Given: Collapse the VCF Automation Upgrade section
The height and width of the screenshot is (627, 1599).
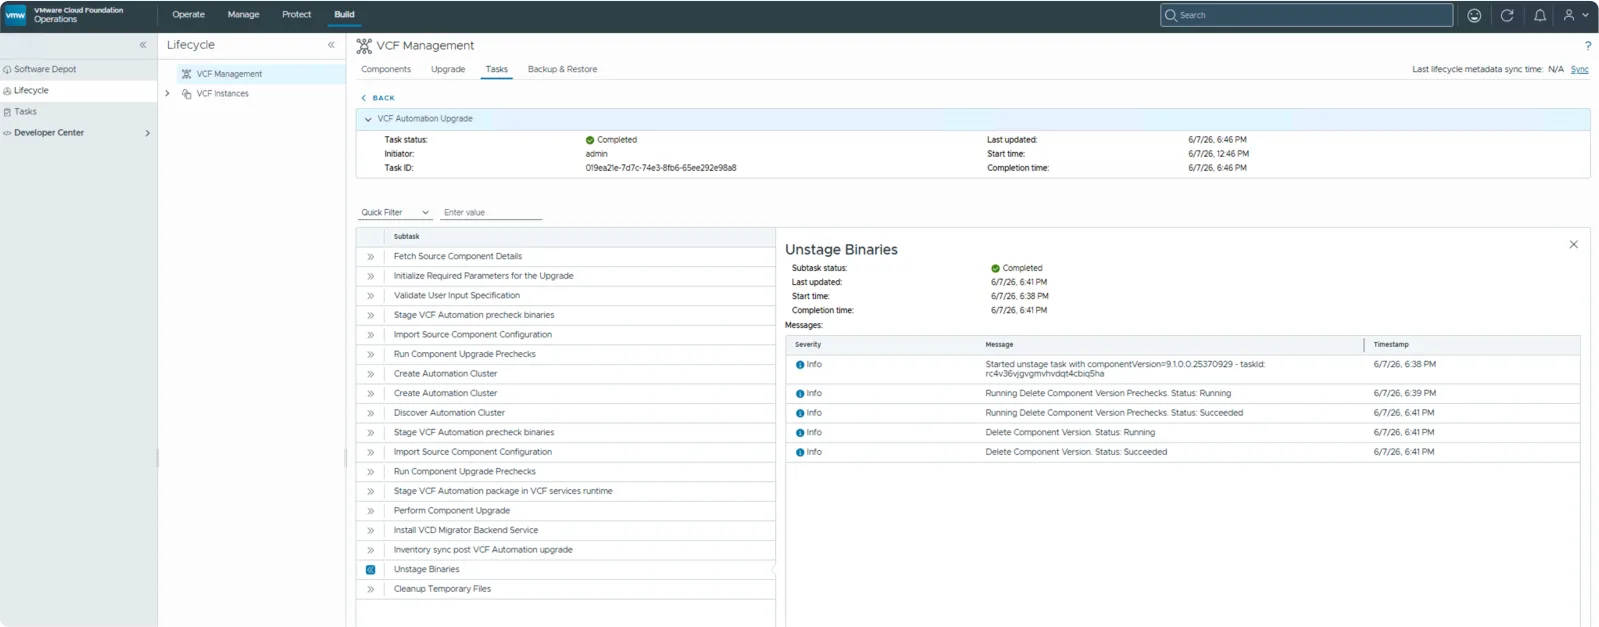Looking at the screenshot, I should [x=368, y=119].
